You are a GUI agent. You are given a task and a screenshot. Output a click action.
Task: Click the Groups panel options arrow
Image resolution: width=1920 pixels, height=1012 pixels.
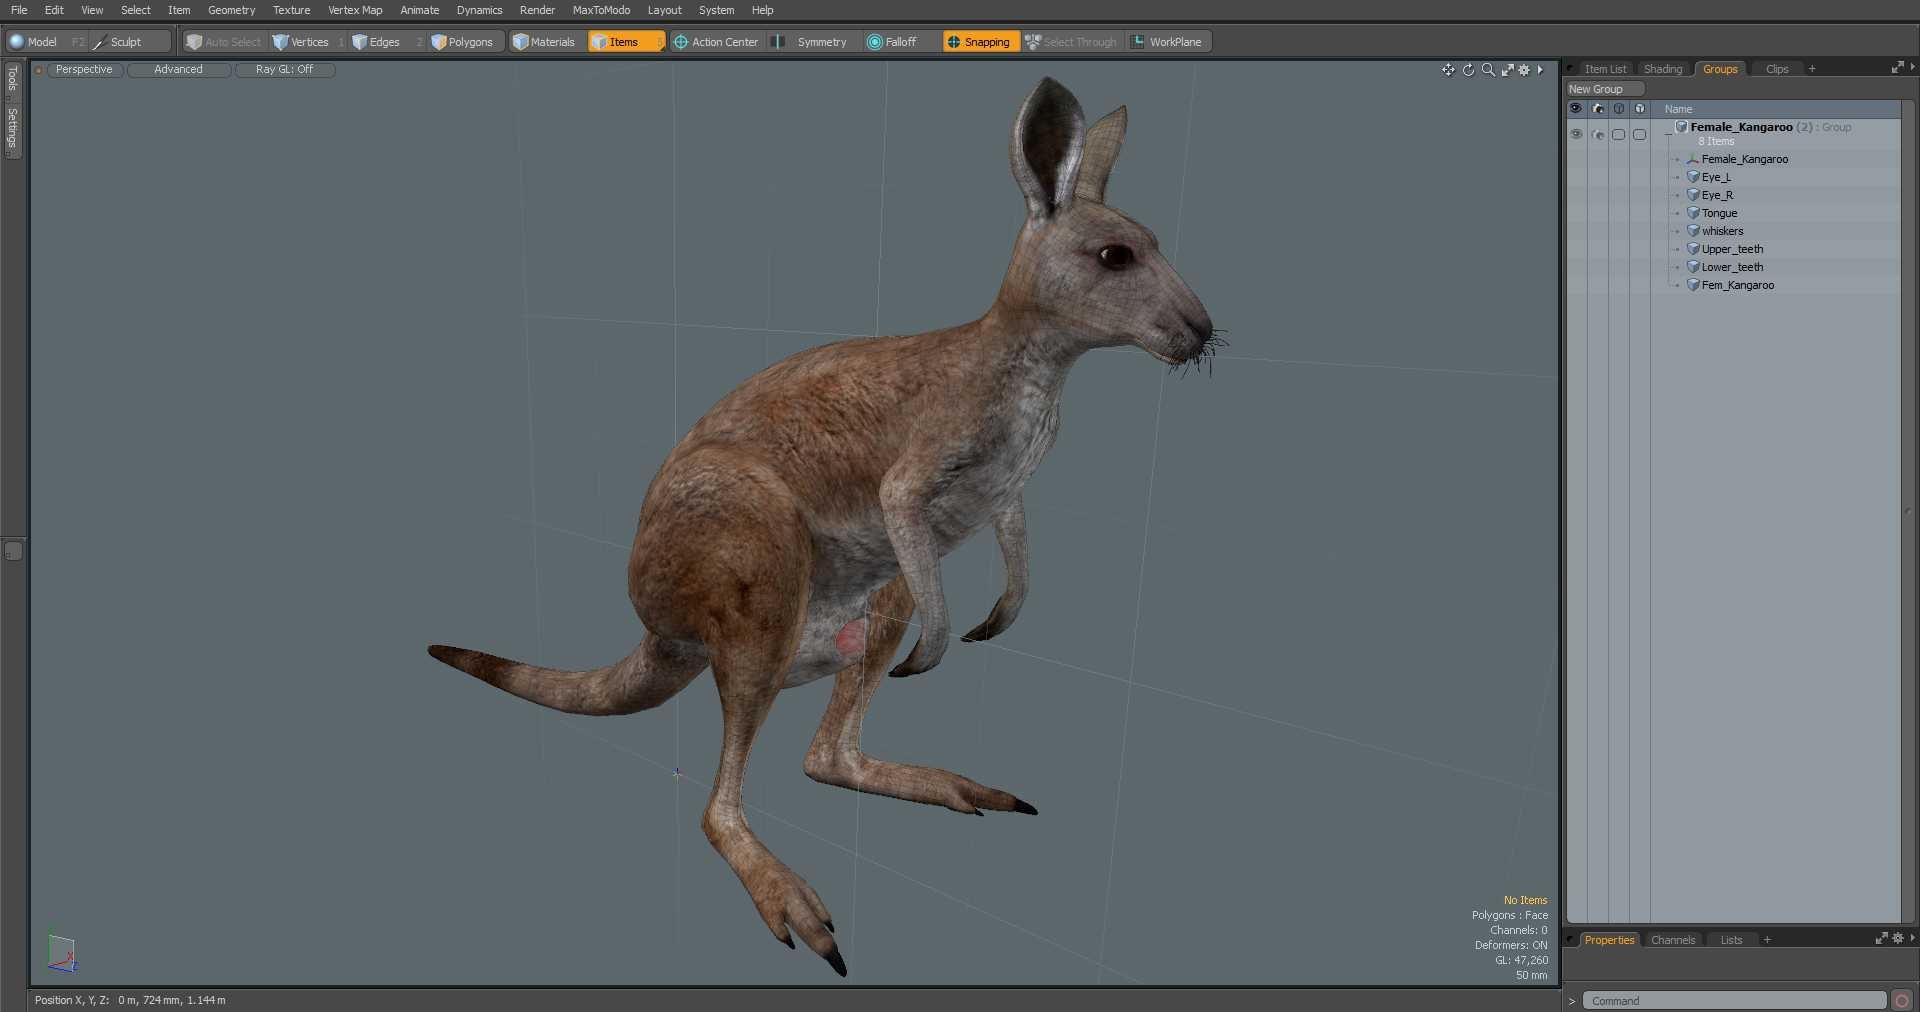pos(1912,68)
